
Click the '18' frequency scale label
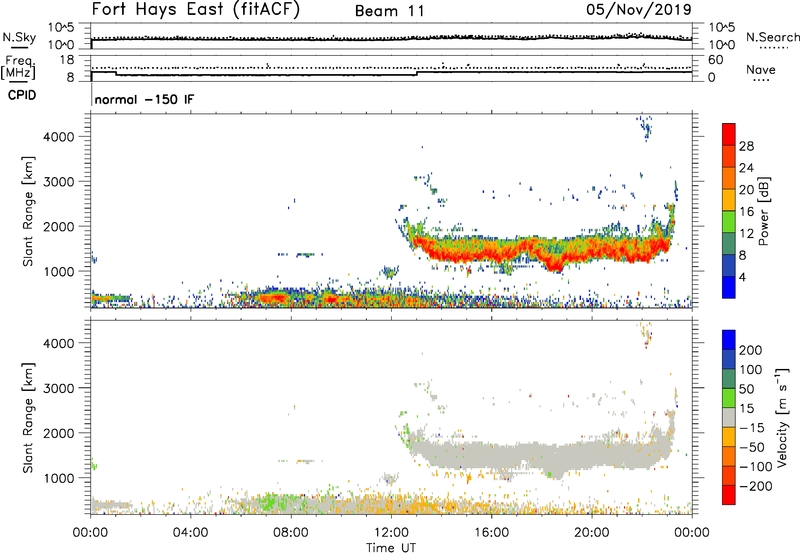(67, 60)
